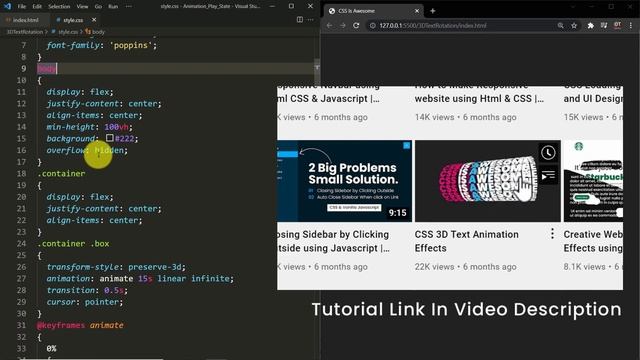Click the '.container .box' selector on line 24
The width and height of the screenshot is (640, 360).
(x=73, y=244)
